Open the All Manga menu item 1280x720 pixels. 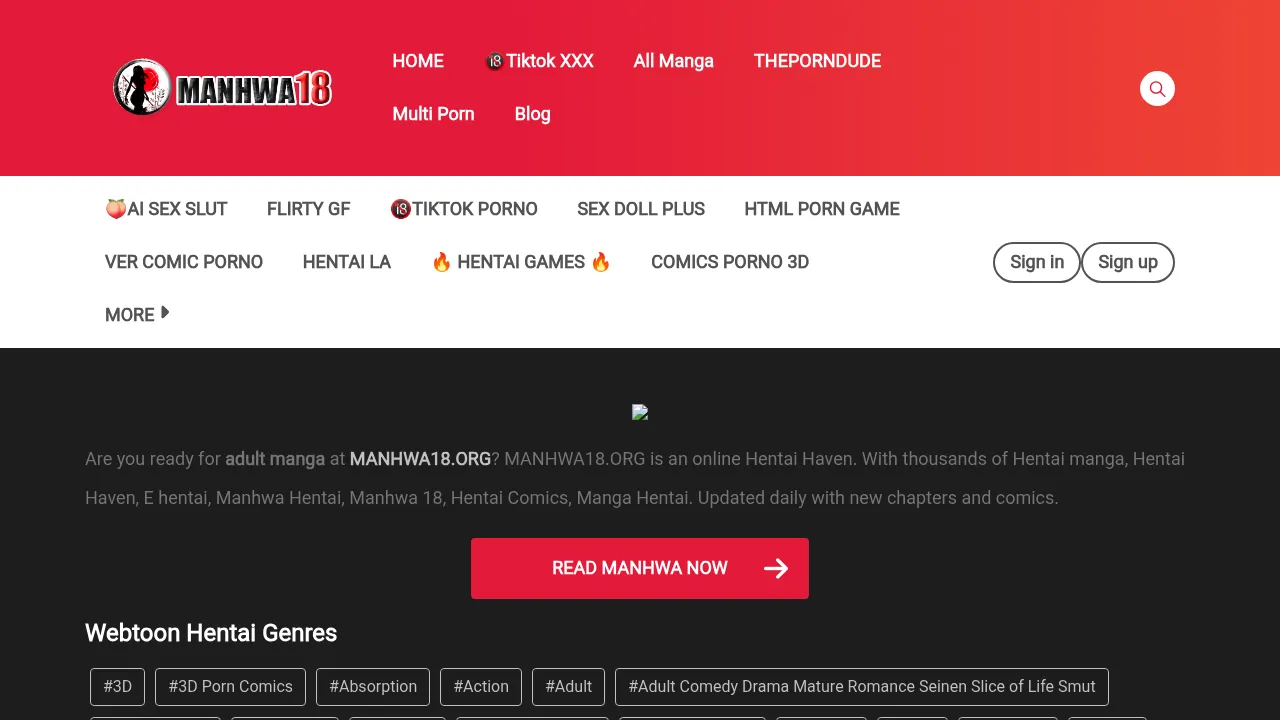click(673, 61)
